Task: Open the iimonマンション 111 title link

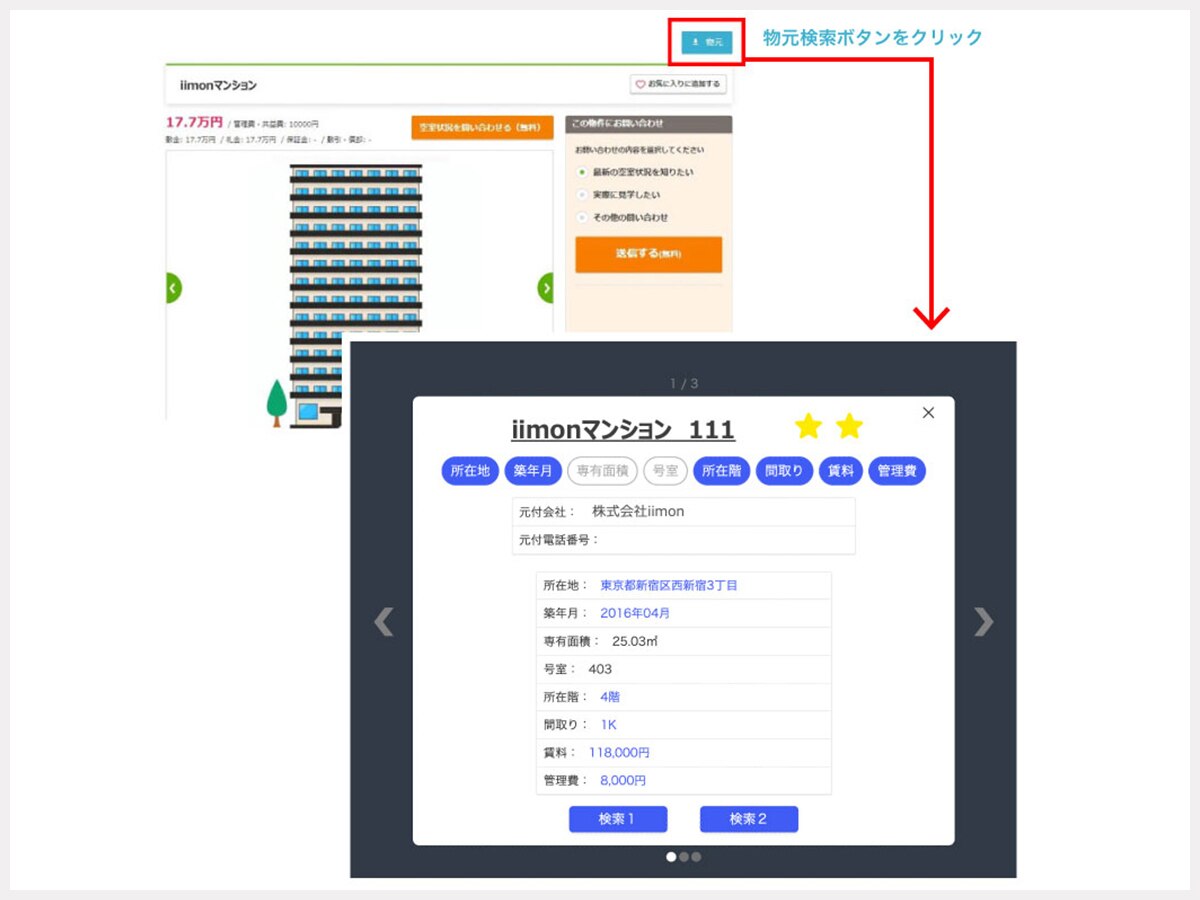Action: 623,430
